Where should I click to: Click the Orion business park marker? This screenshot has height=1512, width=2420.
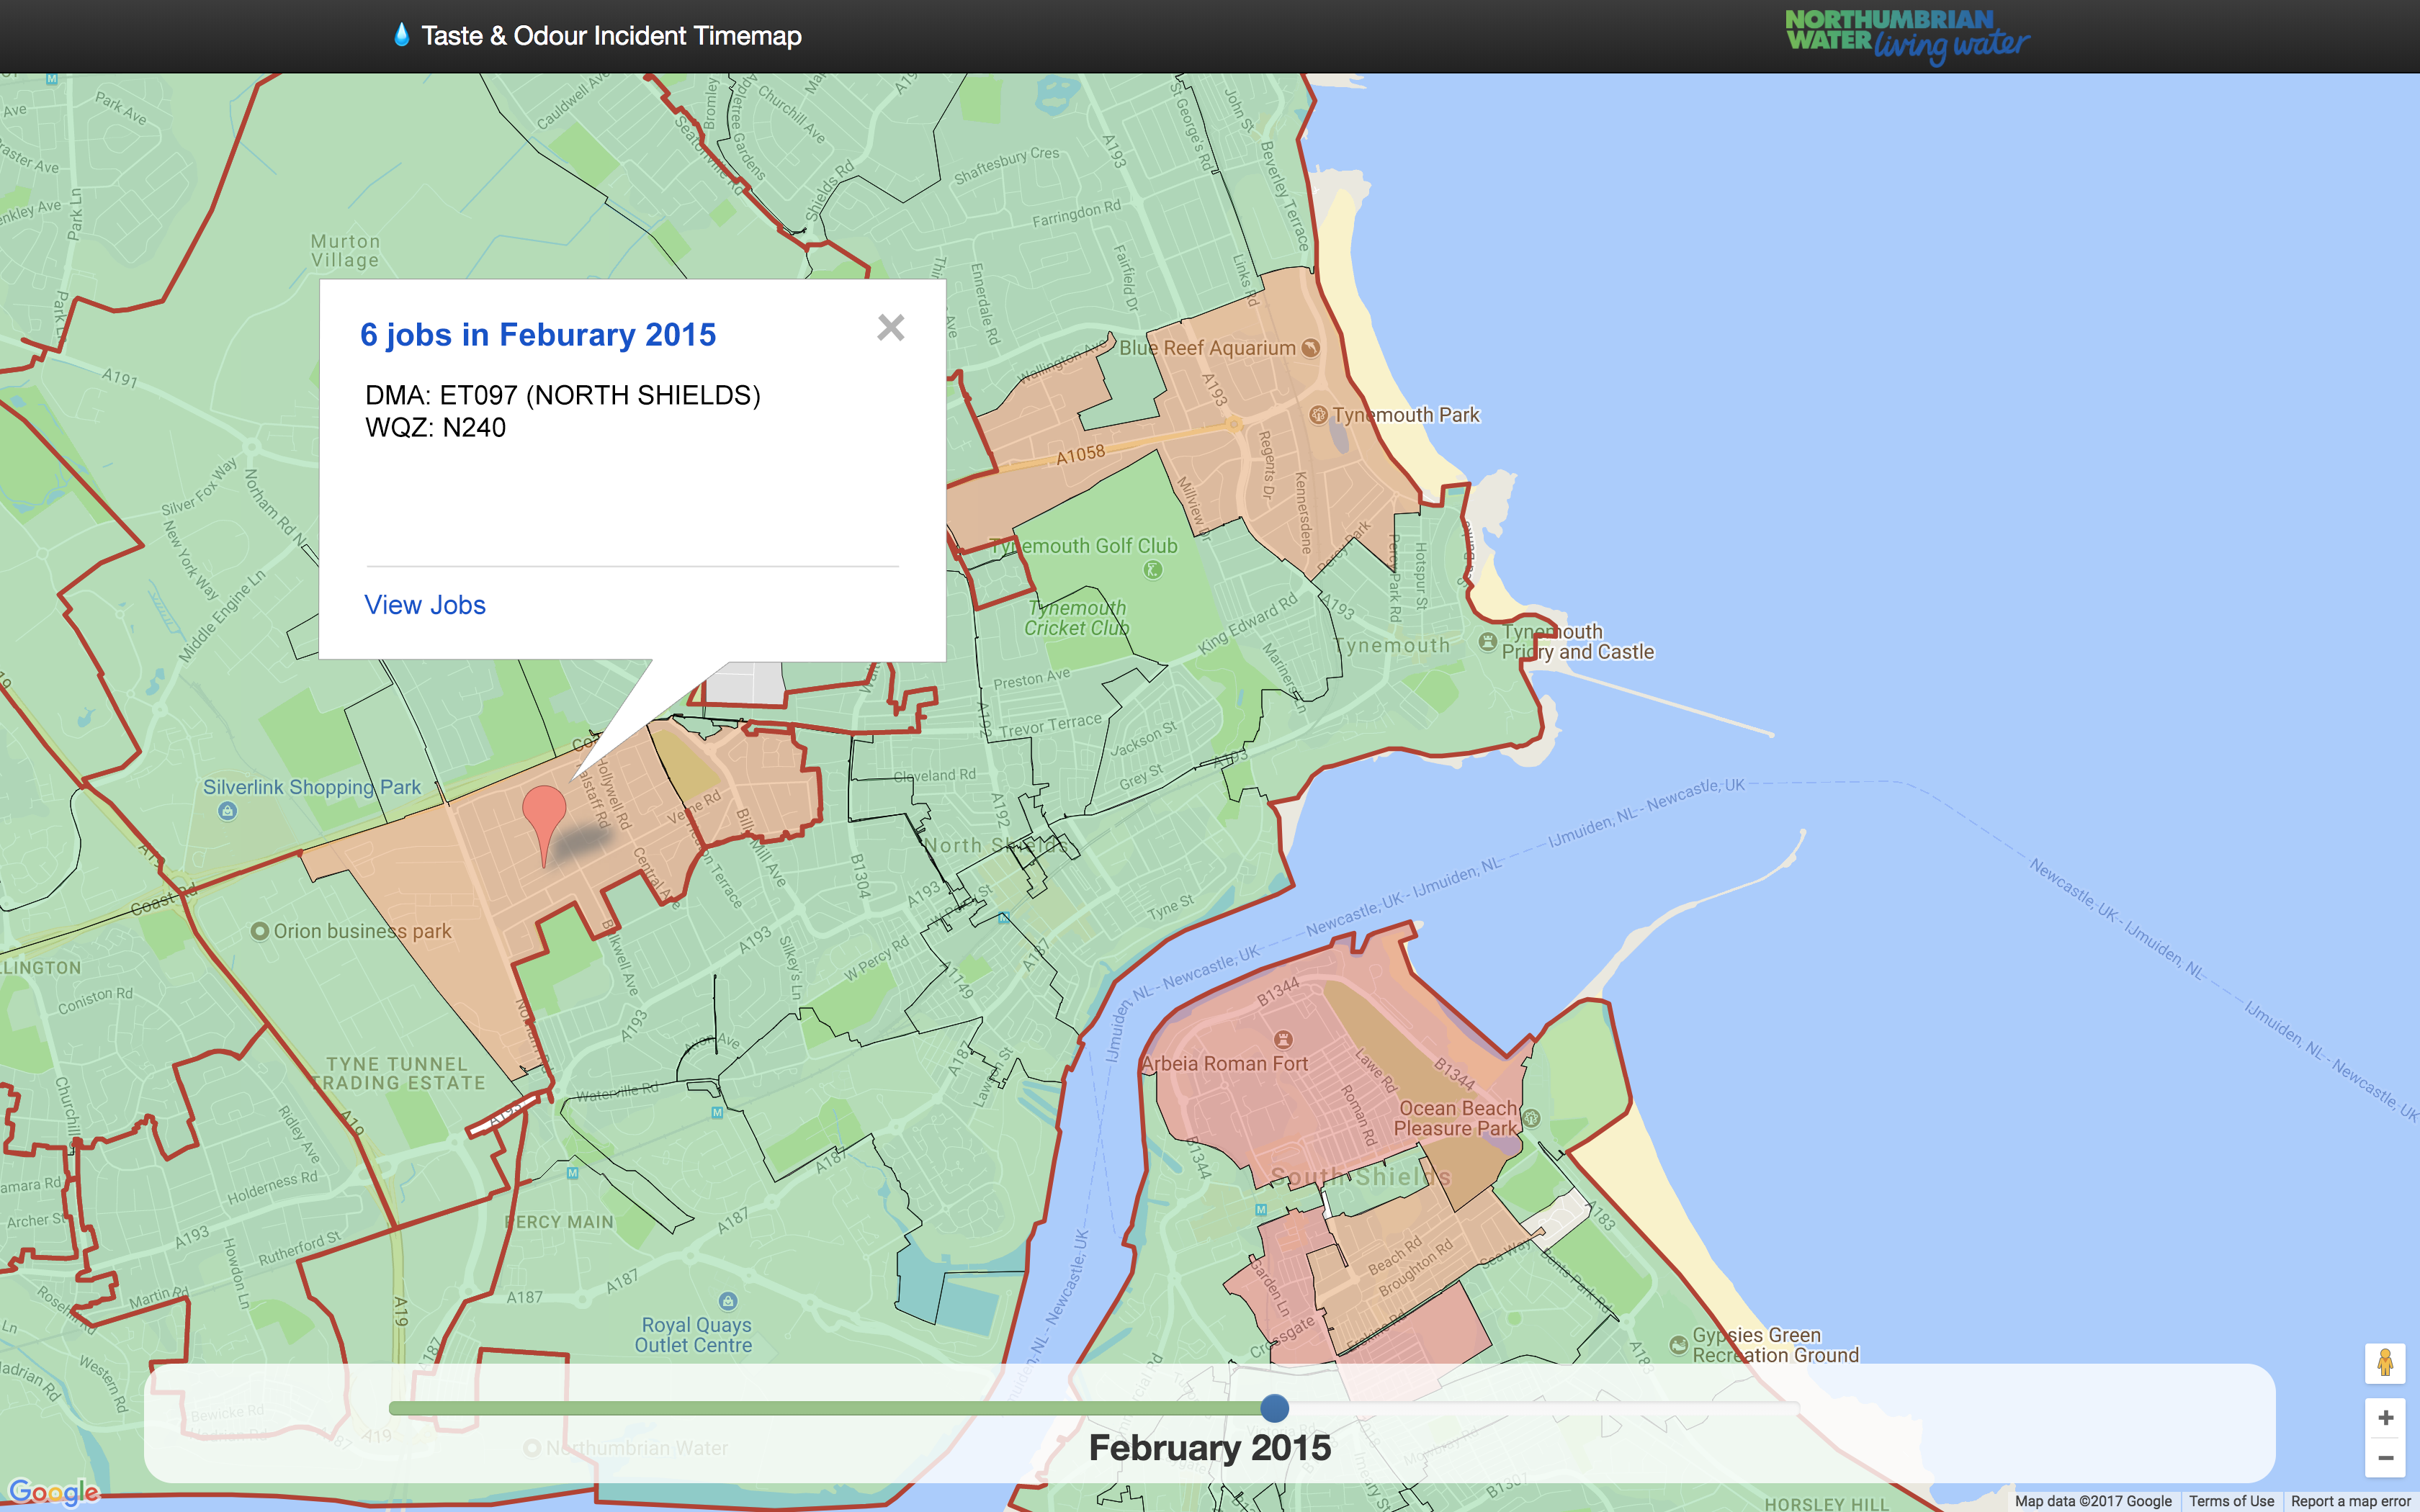pyautogui.click(x=259, y=931)
